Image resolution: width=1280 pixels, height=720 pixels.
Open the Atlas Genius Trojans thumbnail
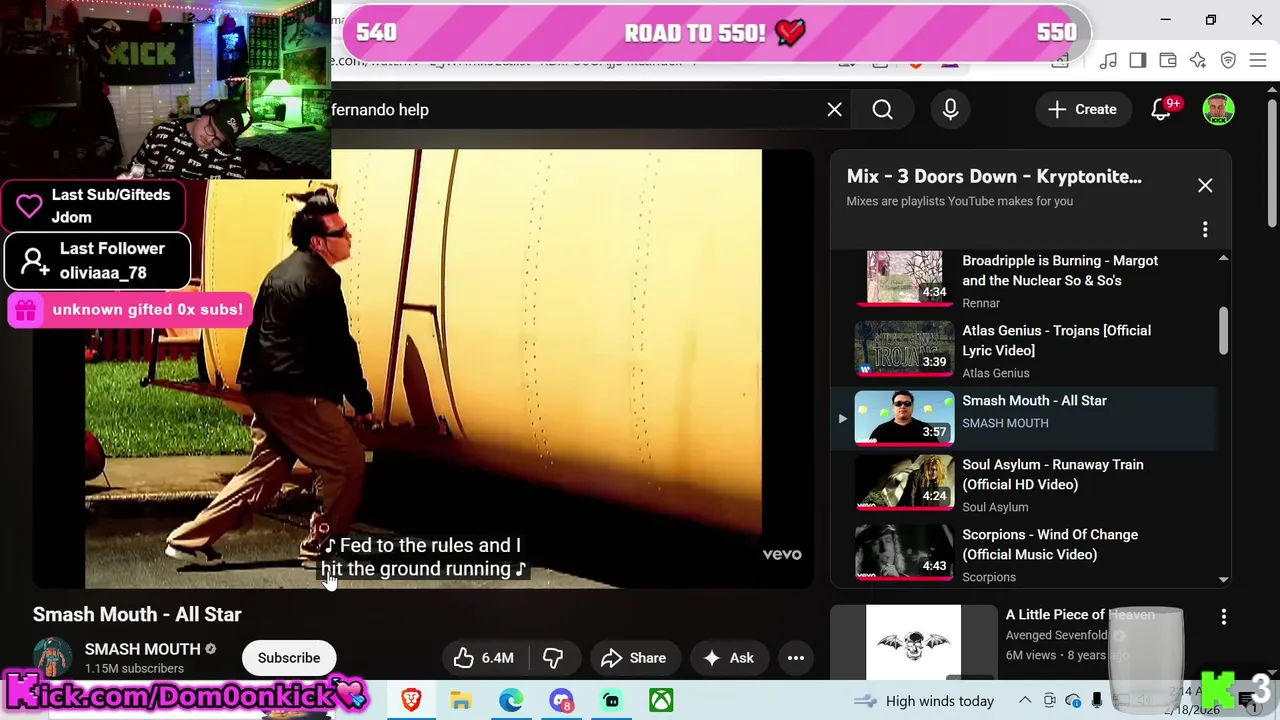(904, 348)
